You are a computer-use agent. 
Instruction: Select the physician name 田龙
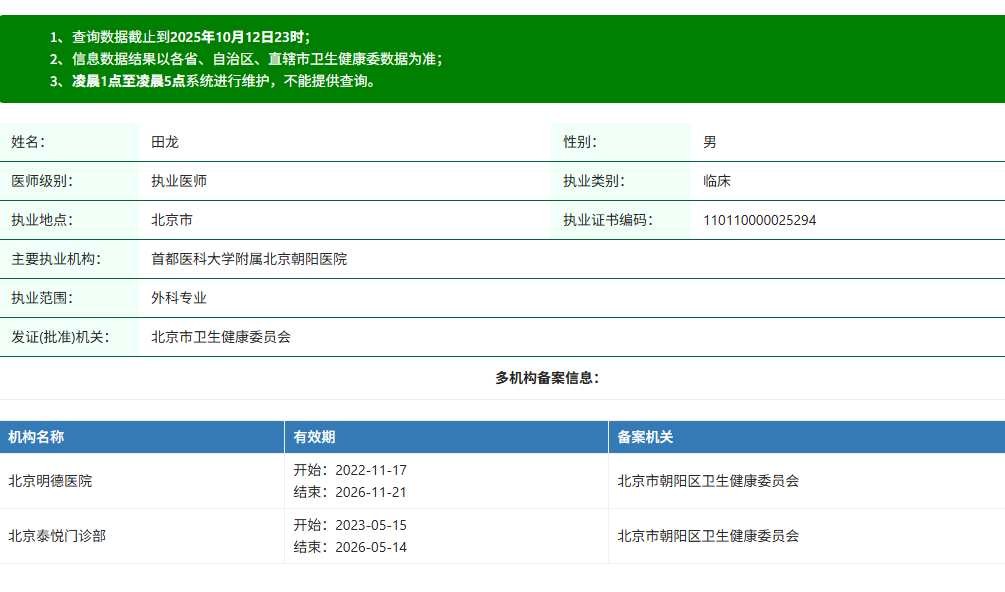tap(164, 142)
